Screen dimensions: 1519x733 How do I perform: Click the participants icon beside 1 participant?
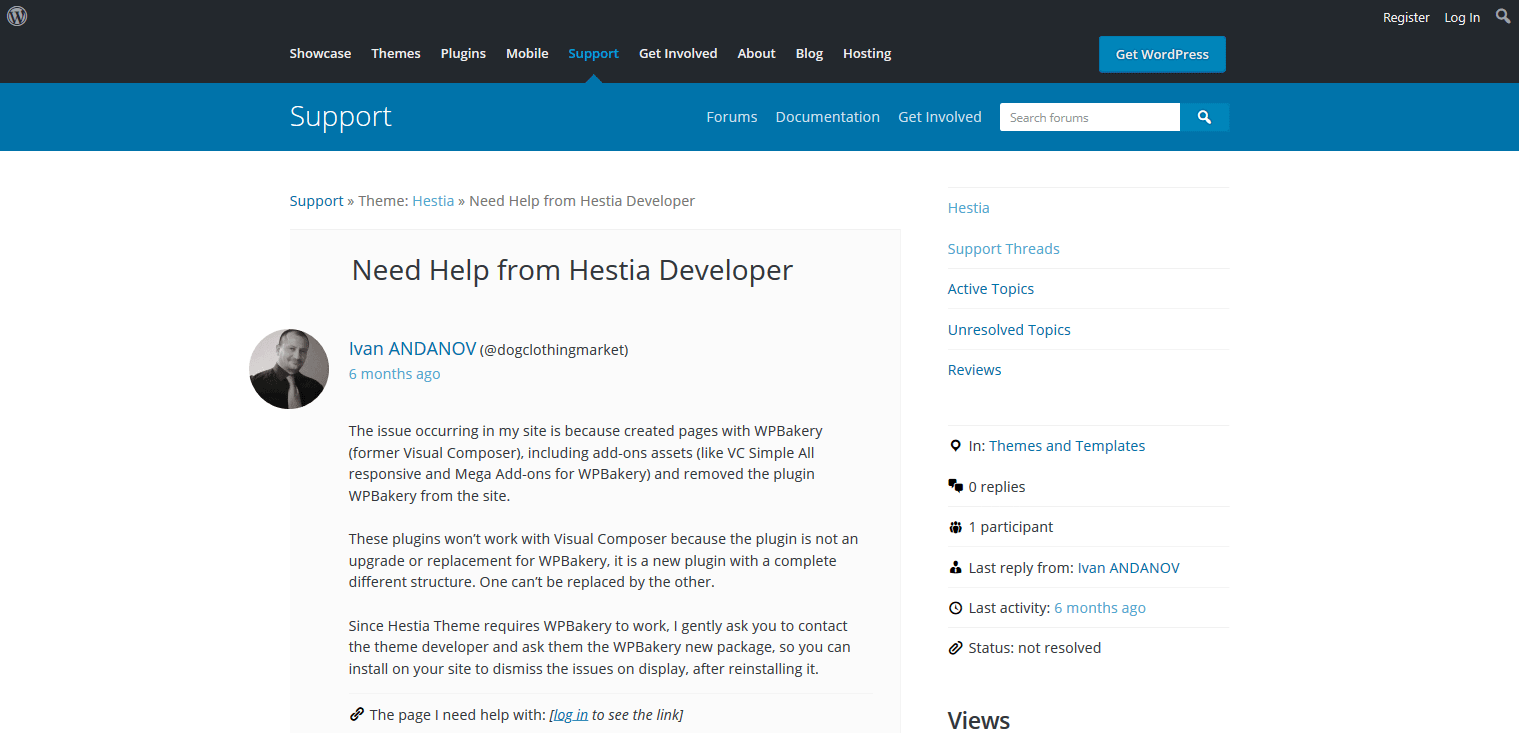(955, 526)
